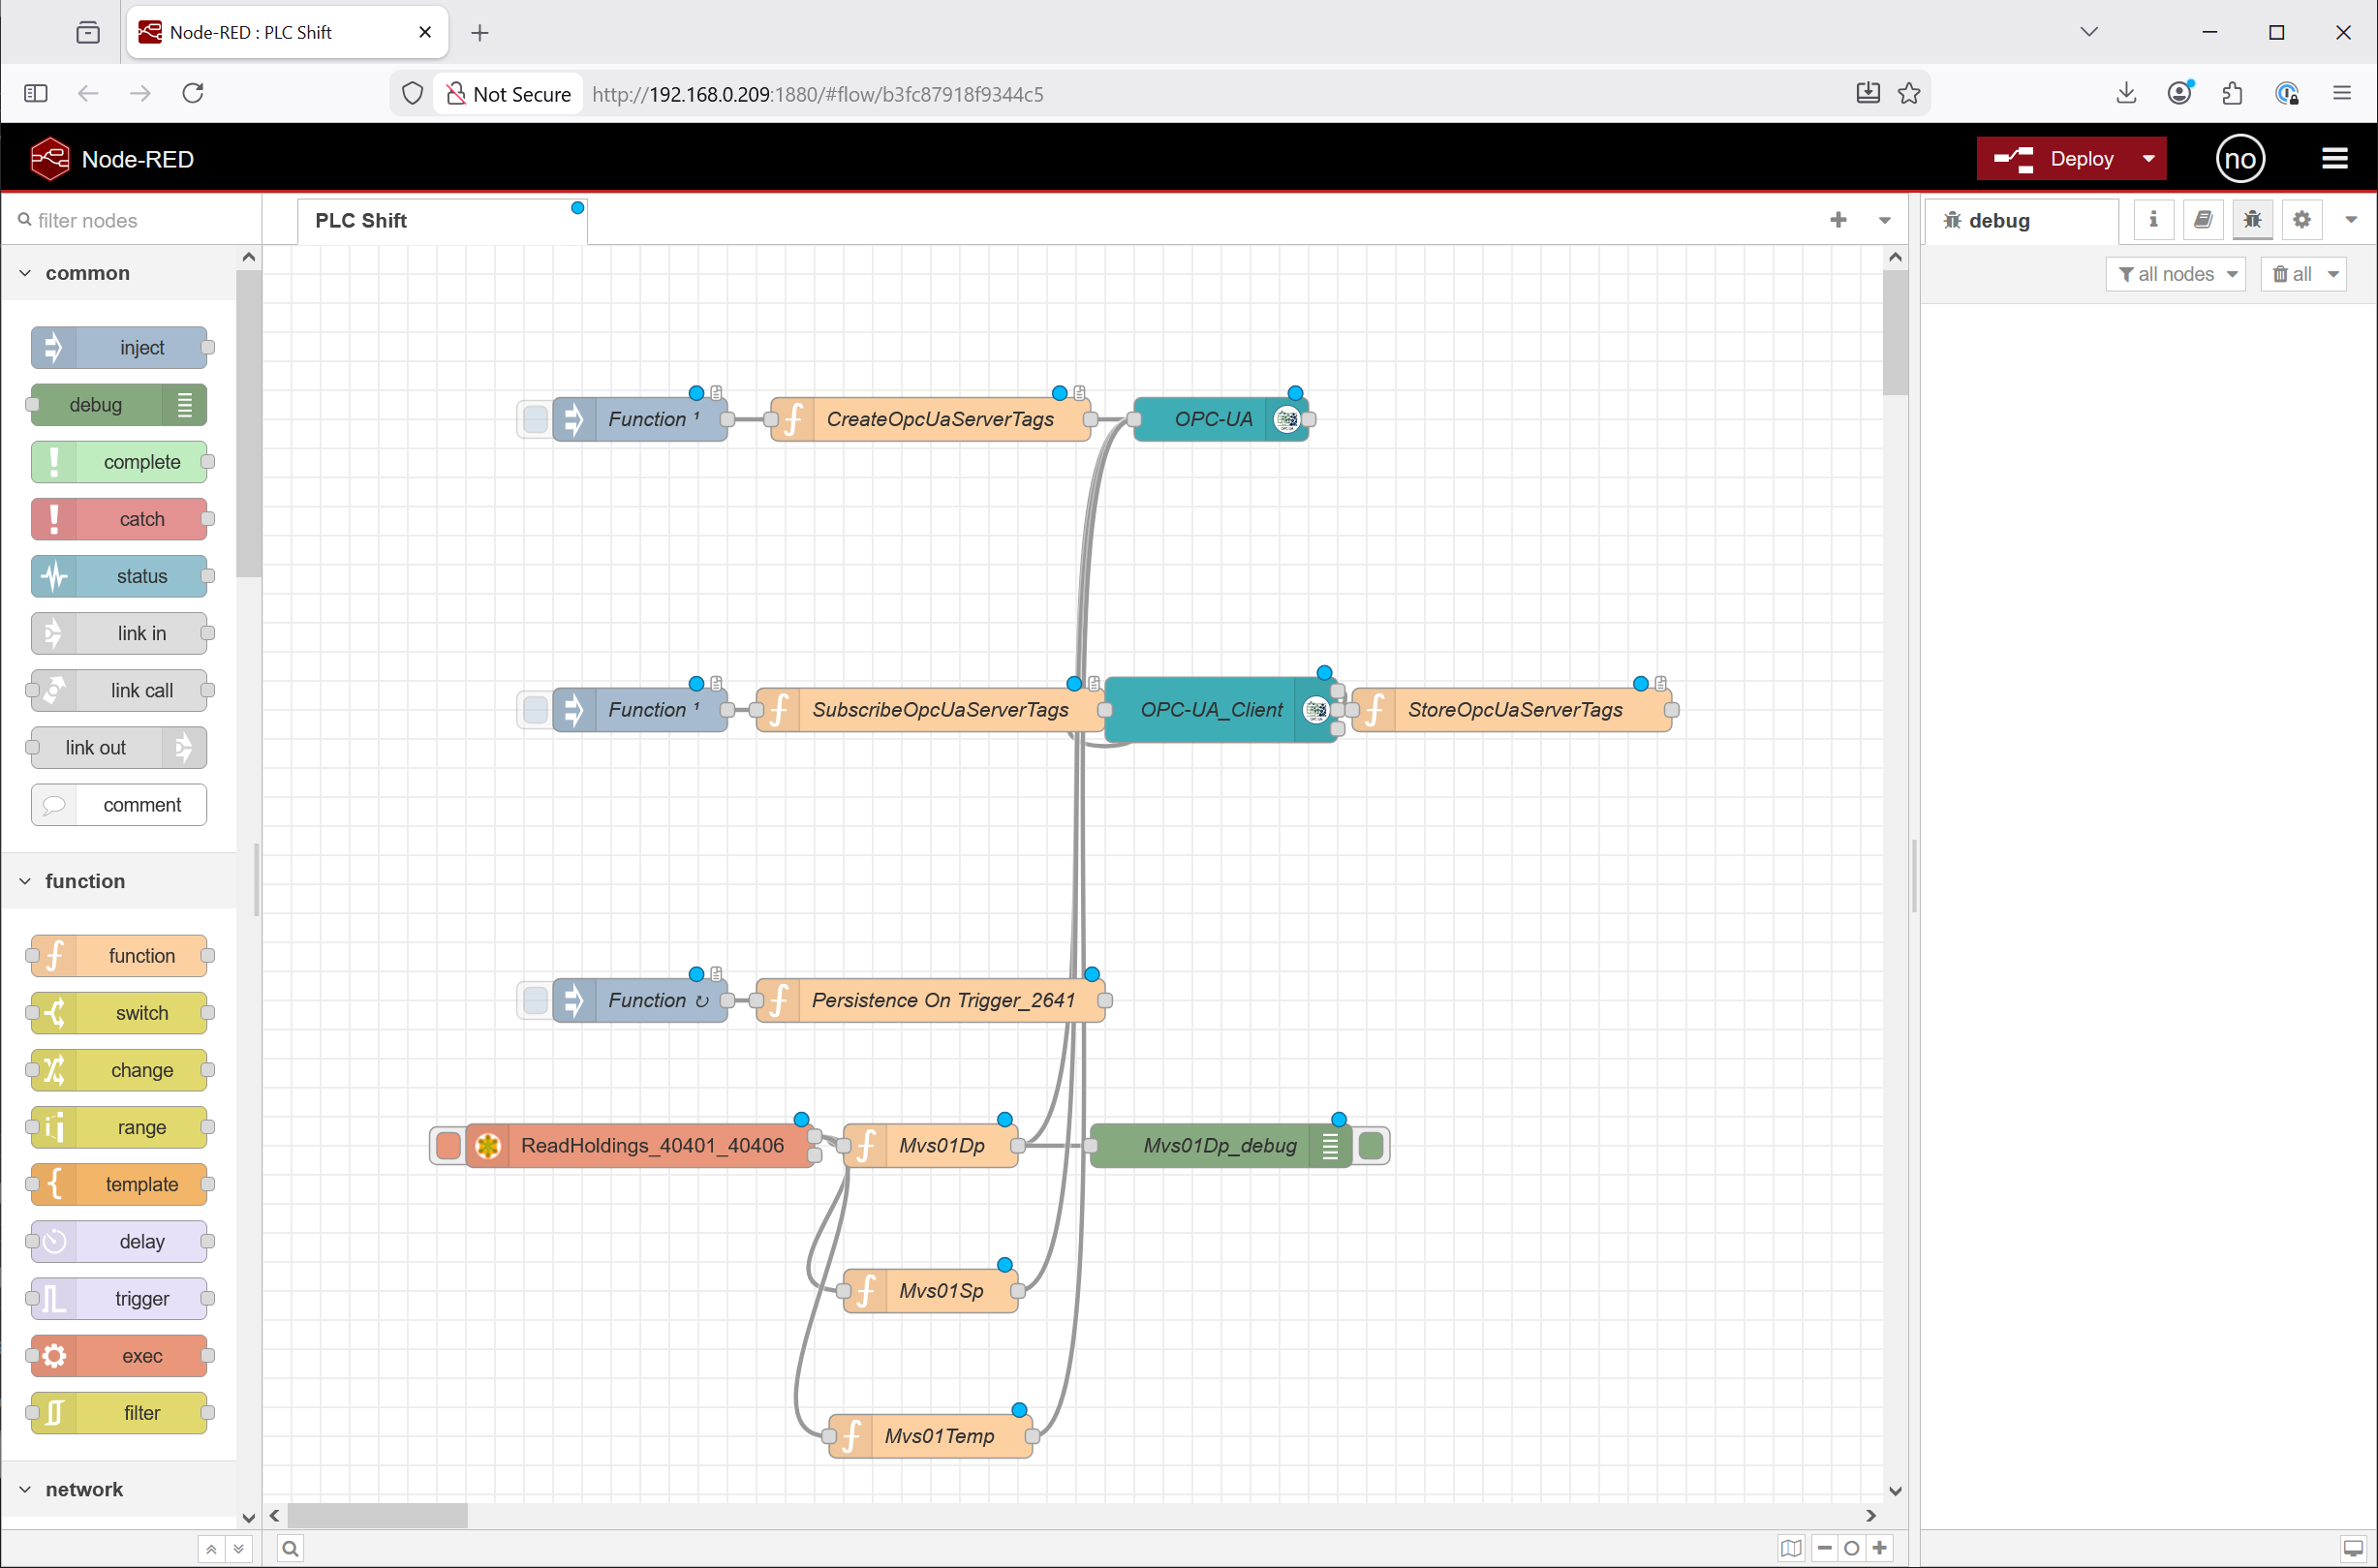This screenshot has width=2378, height=1568.
Task: Open the info sidebar tab icon
Action: point(2153,220)
